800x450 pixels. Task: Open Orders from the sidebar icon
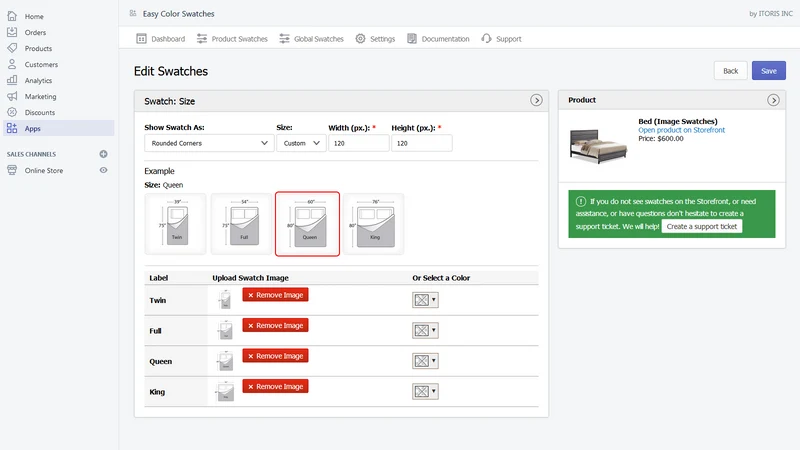pyautogui.click(x=12, y=32)
